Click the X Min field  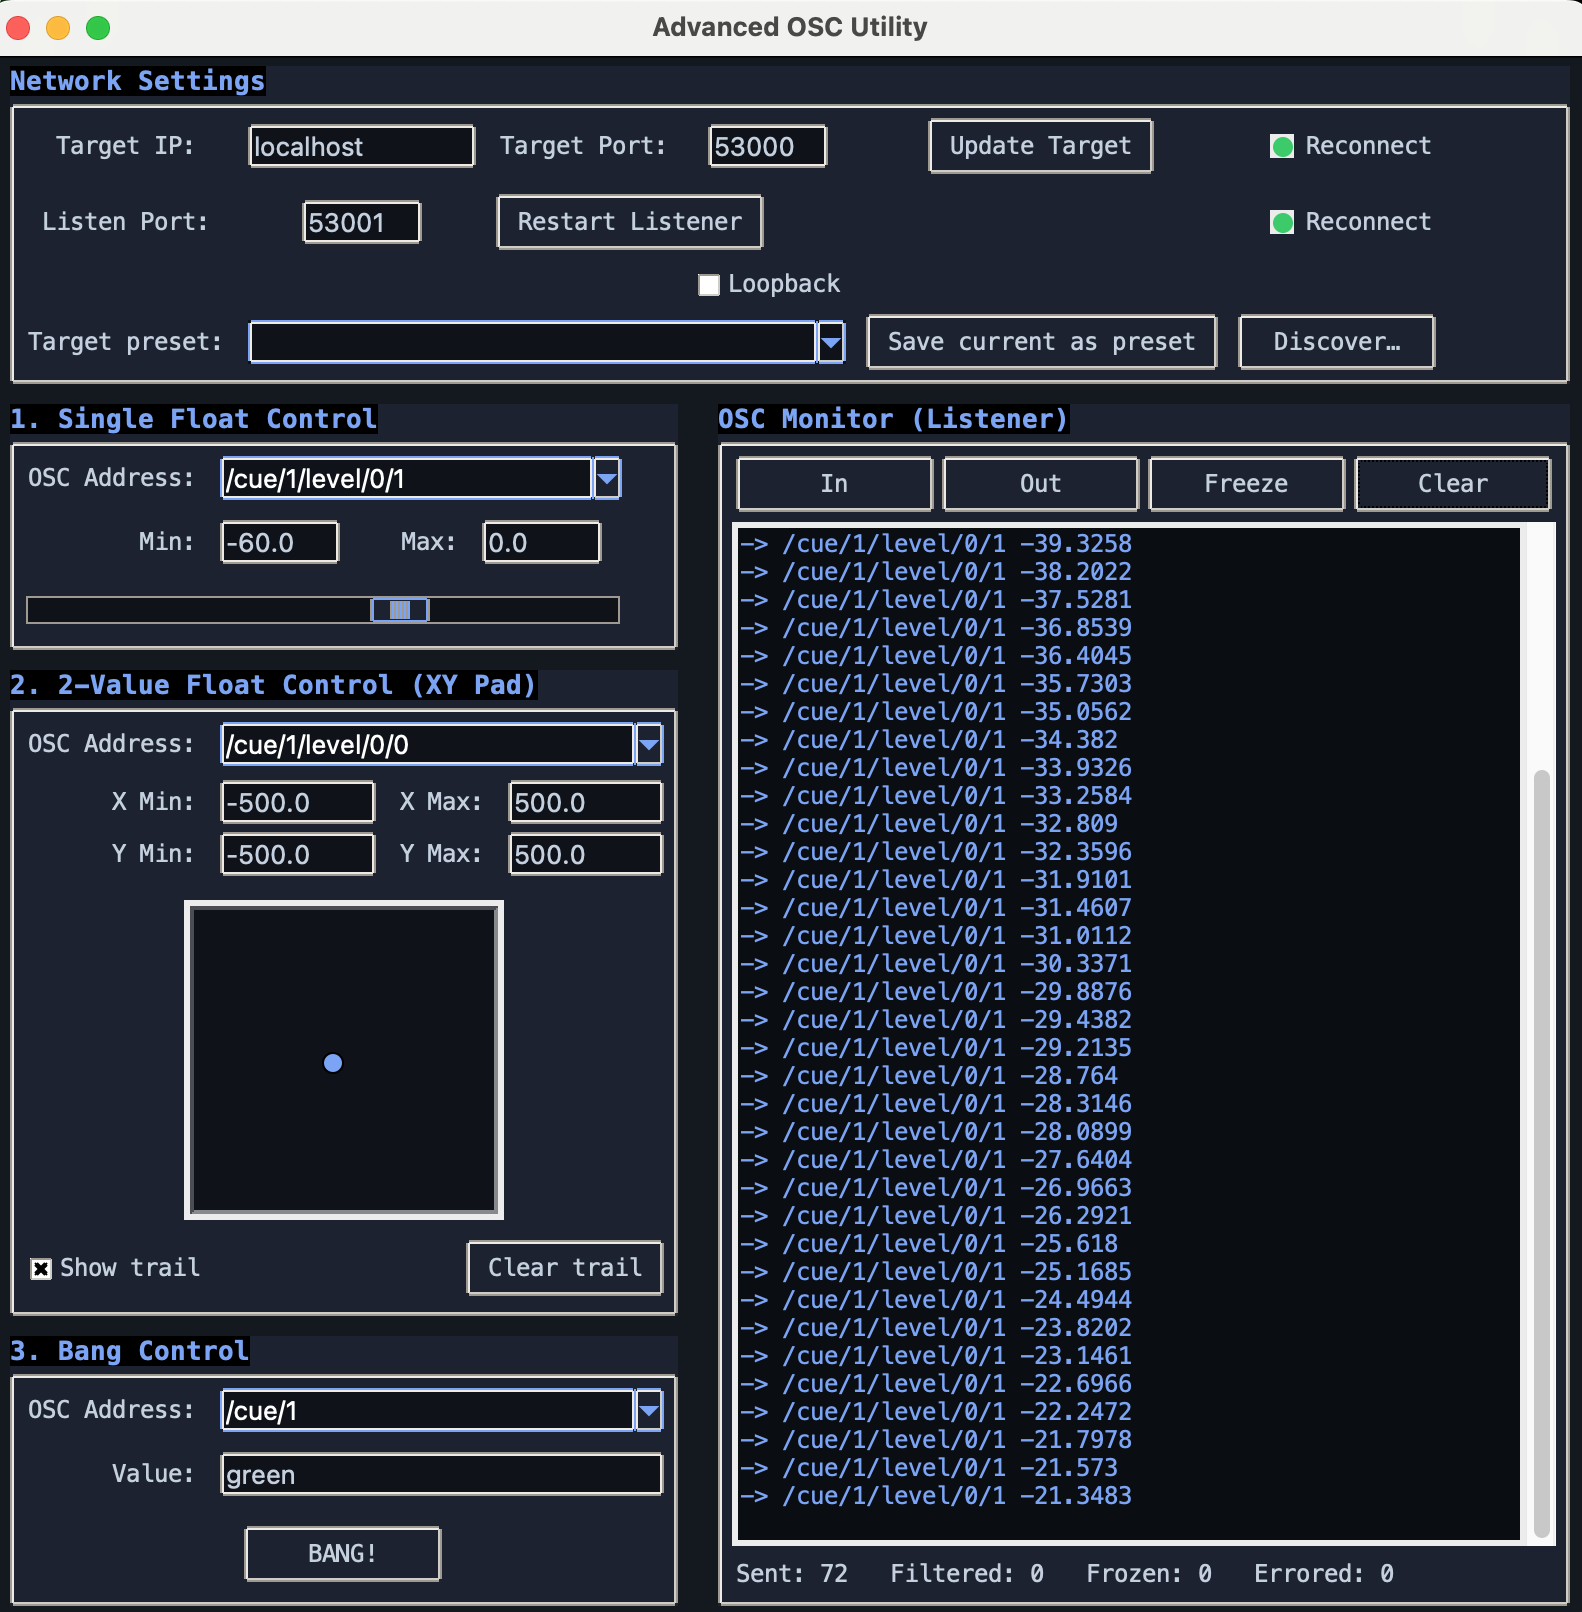coord(298,803)
